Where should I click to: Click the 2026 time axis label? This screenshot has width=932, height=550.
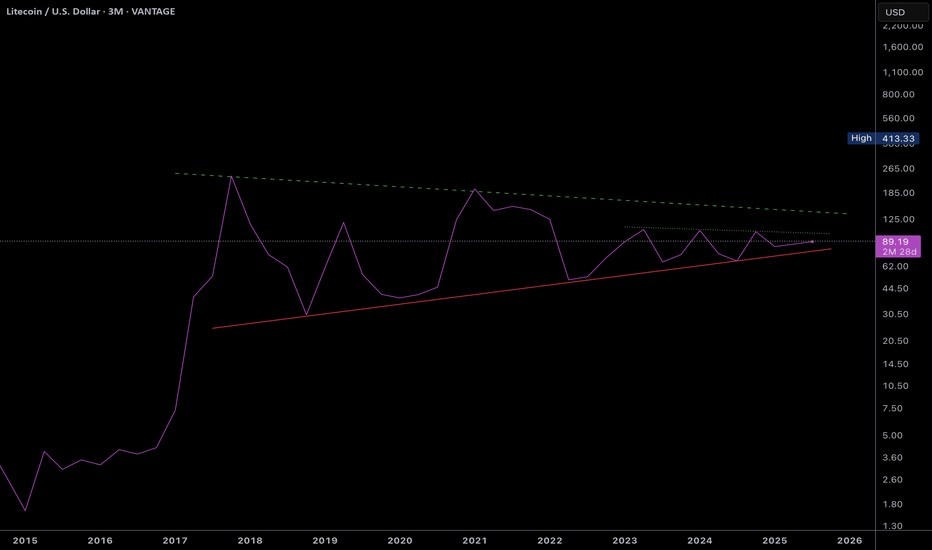849,540
